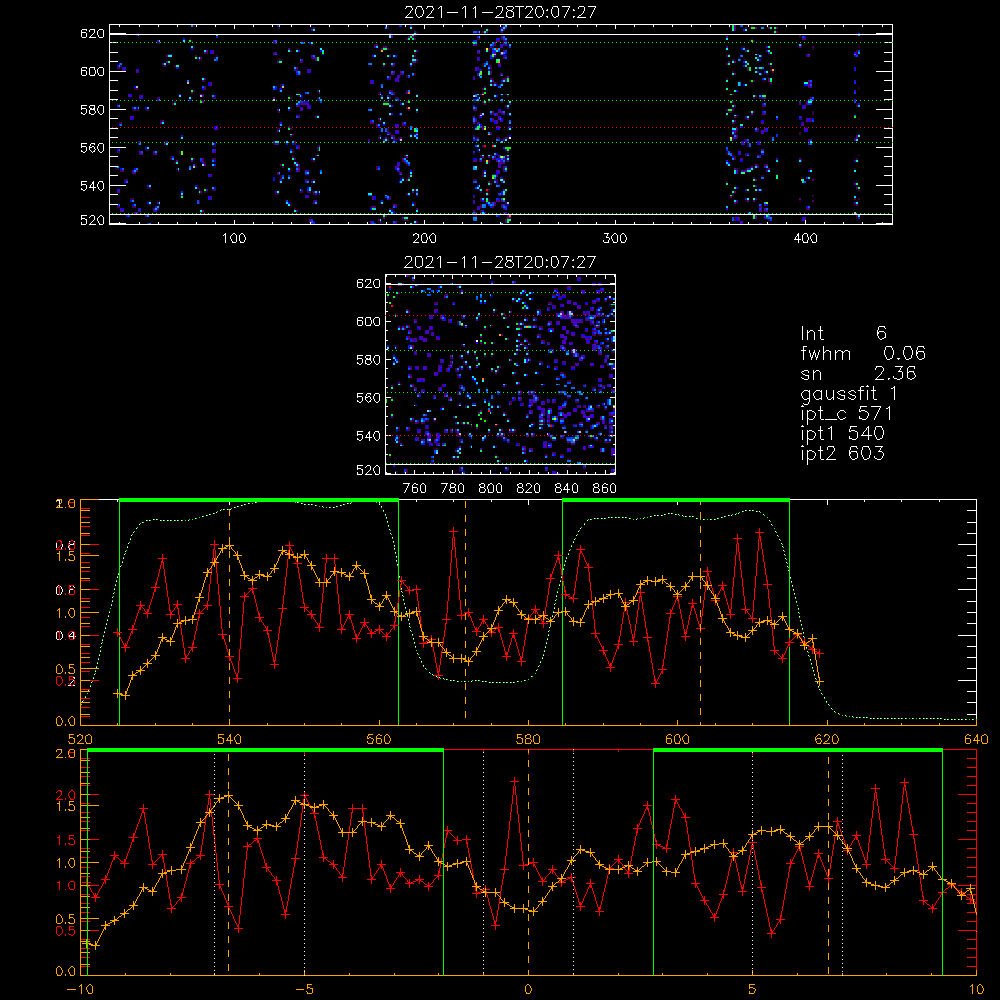
Task: Click y-axis label 560 of top spectrogram
Action: 92,147
